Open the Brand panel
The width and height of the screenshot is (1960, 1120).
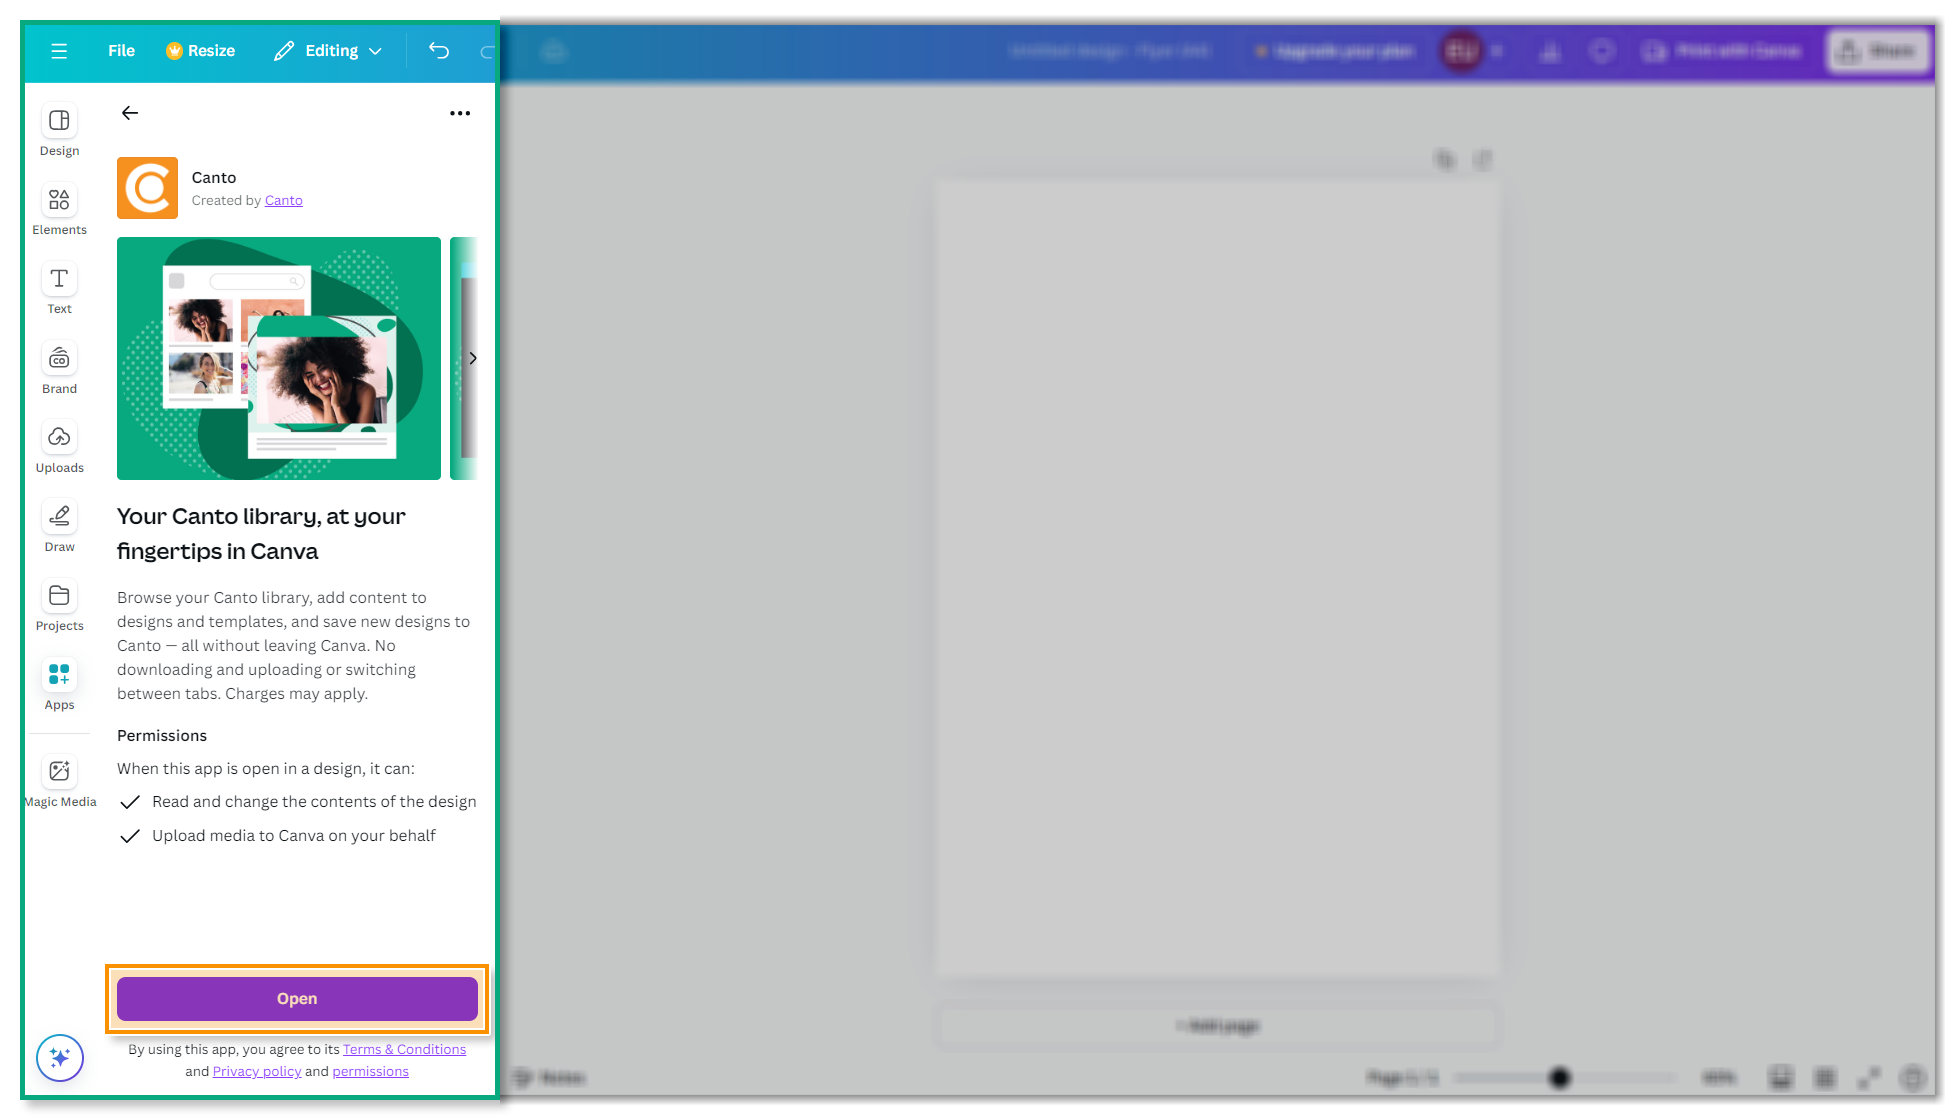pos(58,365)
